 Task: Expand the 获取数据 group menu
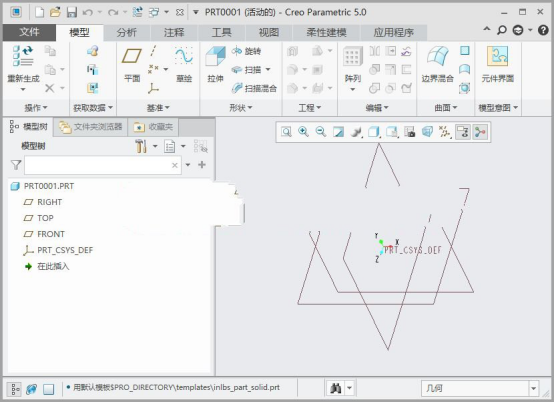(x=93, y=107)
